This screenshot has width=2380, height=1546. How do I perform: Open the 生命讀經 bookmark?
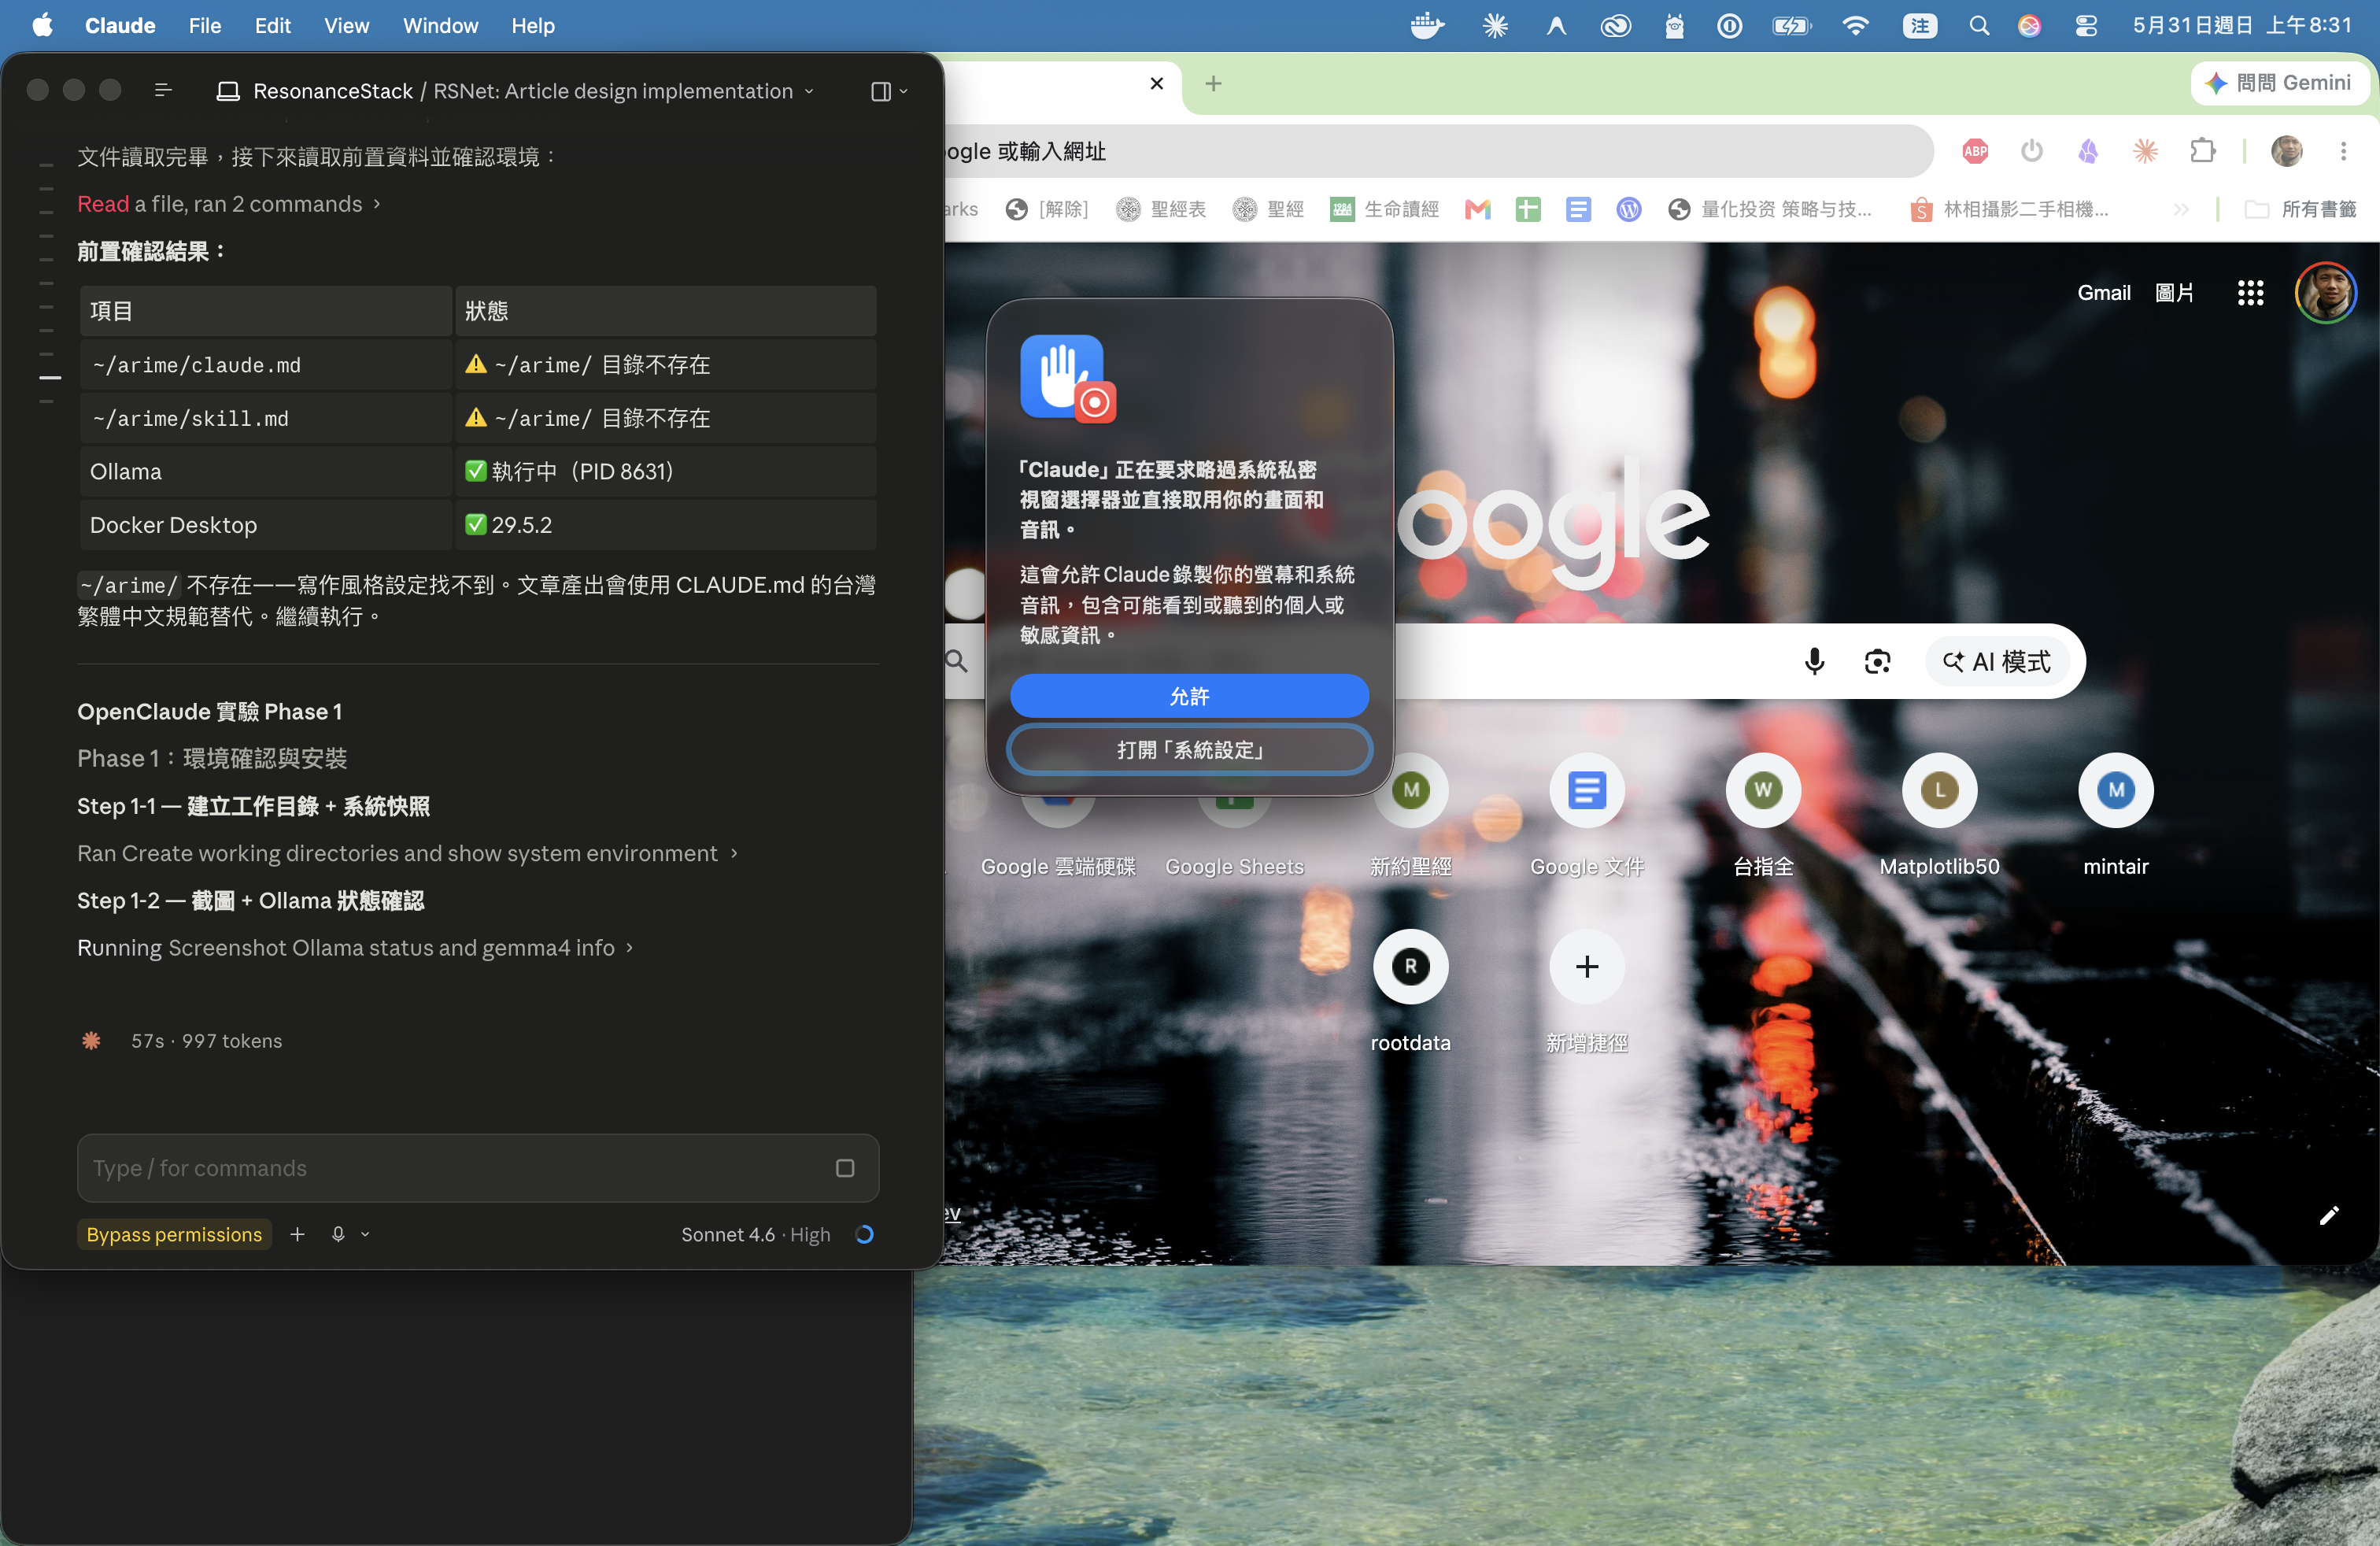pyautogui.click(x=1384, y=209)
